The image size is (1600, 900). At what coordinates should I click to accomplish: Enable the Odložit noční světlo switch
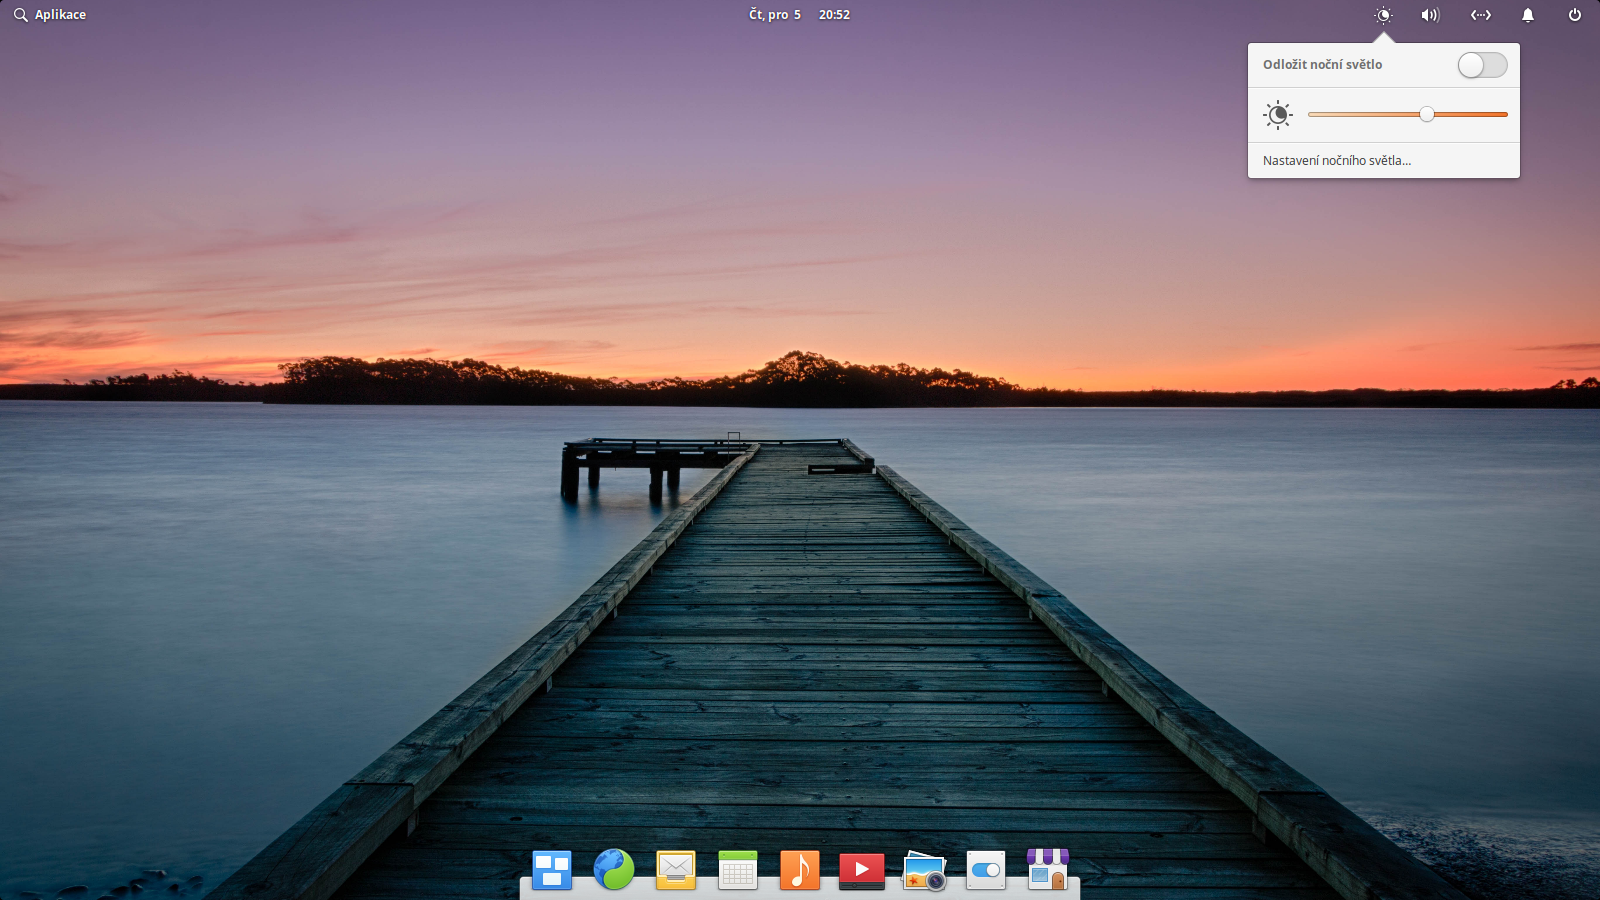(x=1482, y=64)
